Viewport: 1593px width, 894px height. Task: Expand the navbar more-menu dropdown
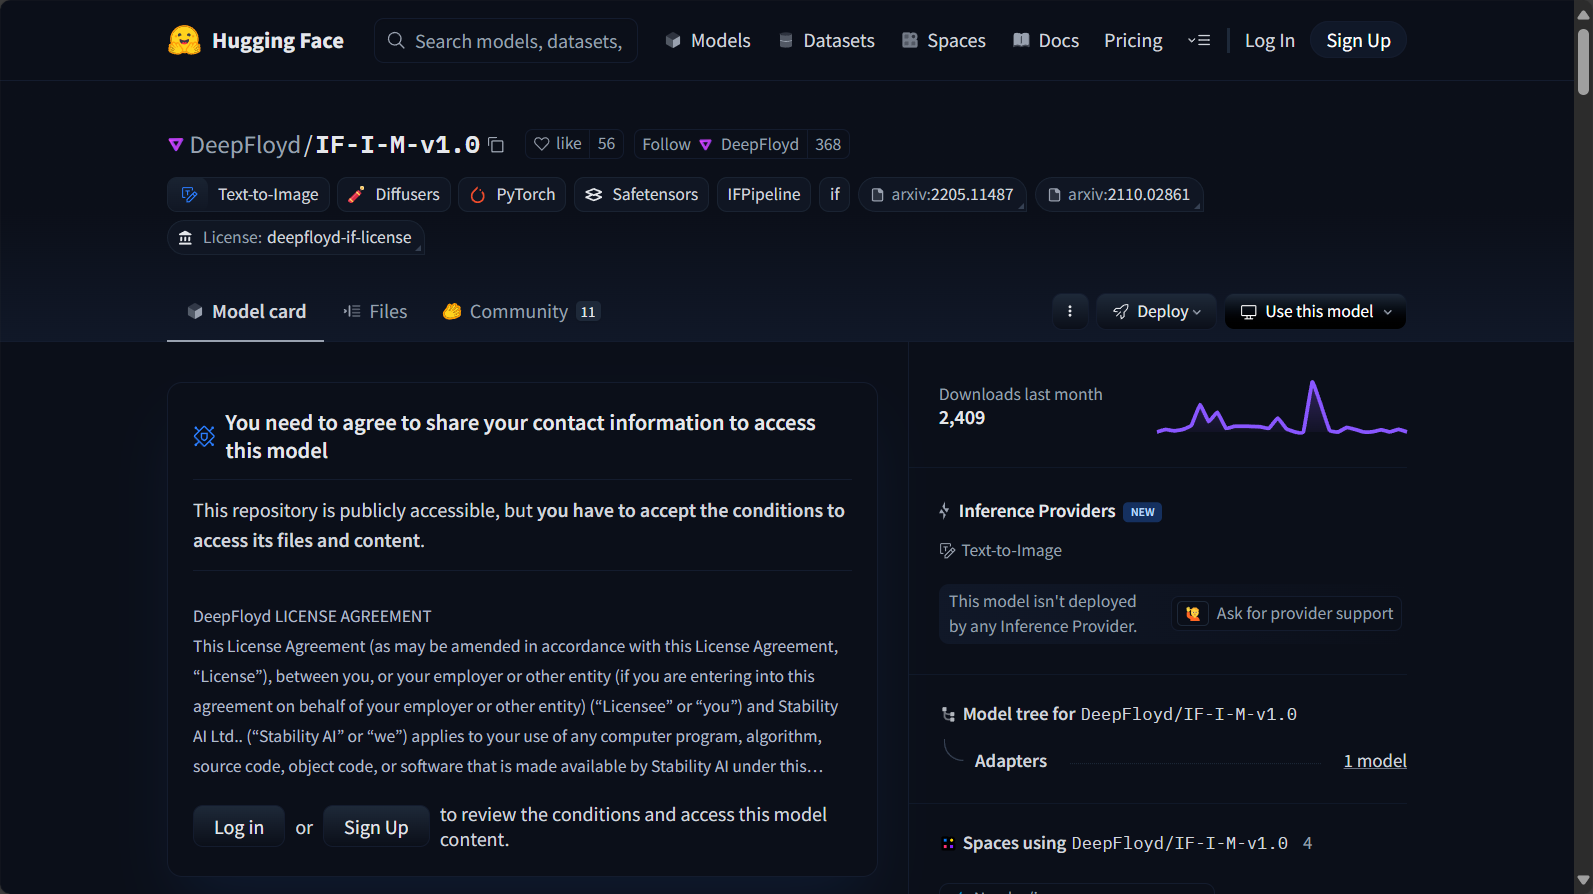1199,41
